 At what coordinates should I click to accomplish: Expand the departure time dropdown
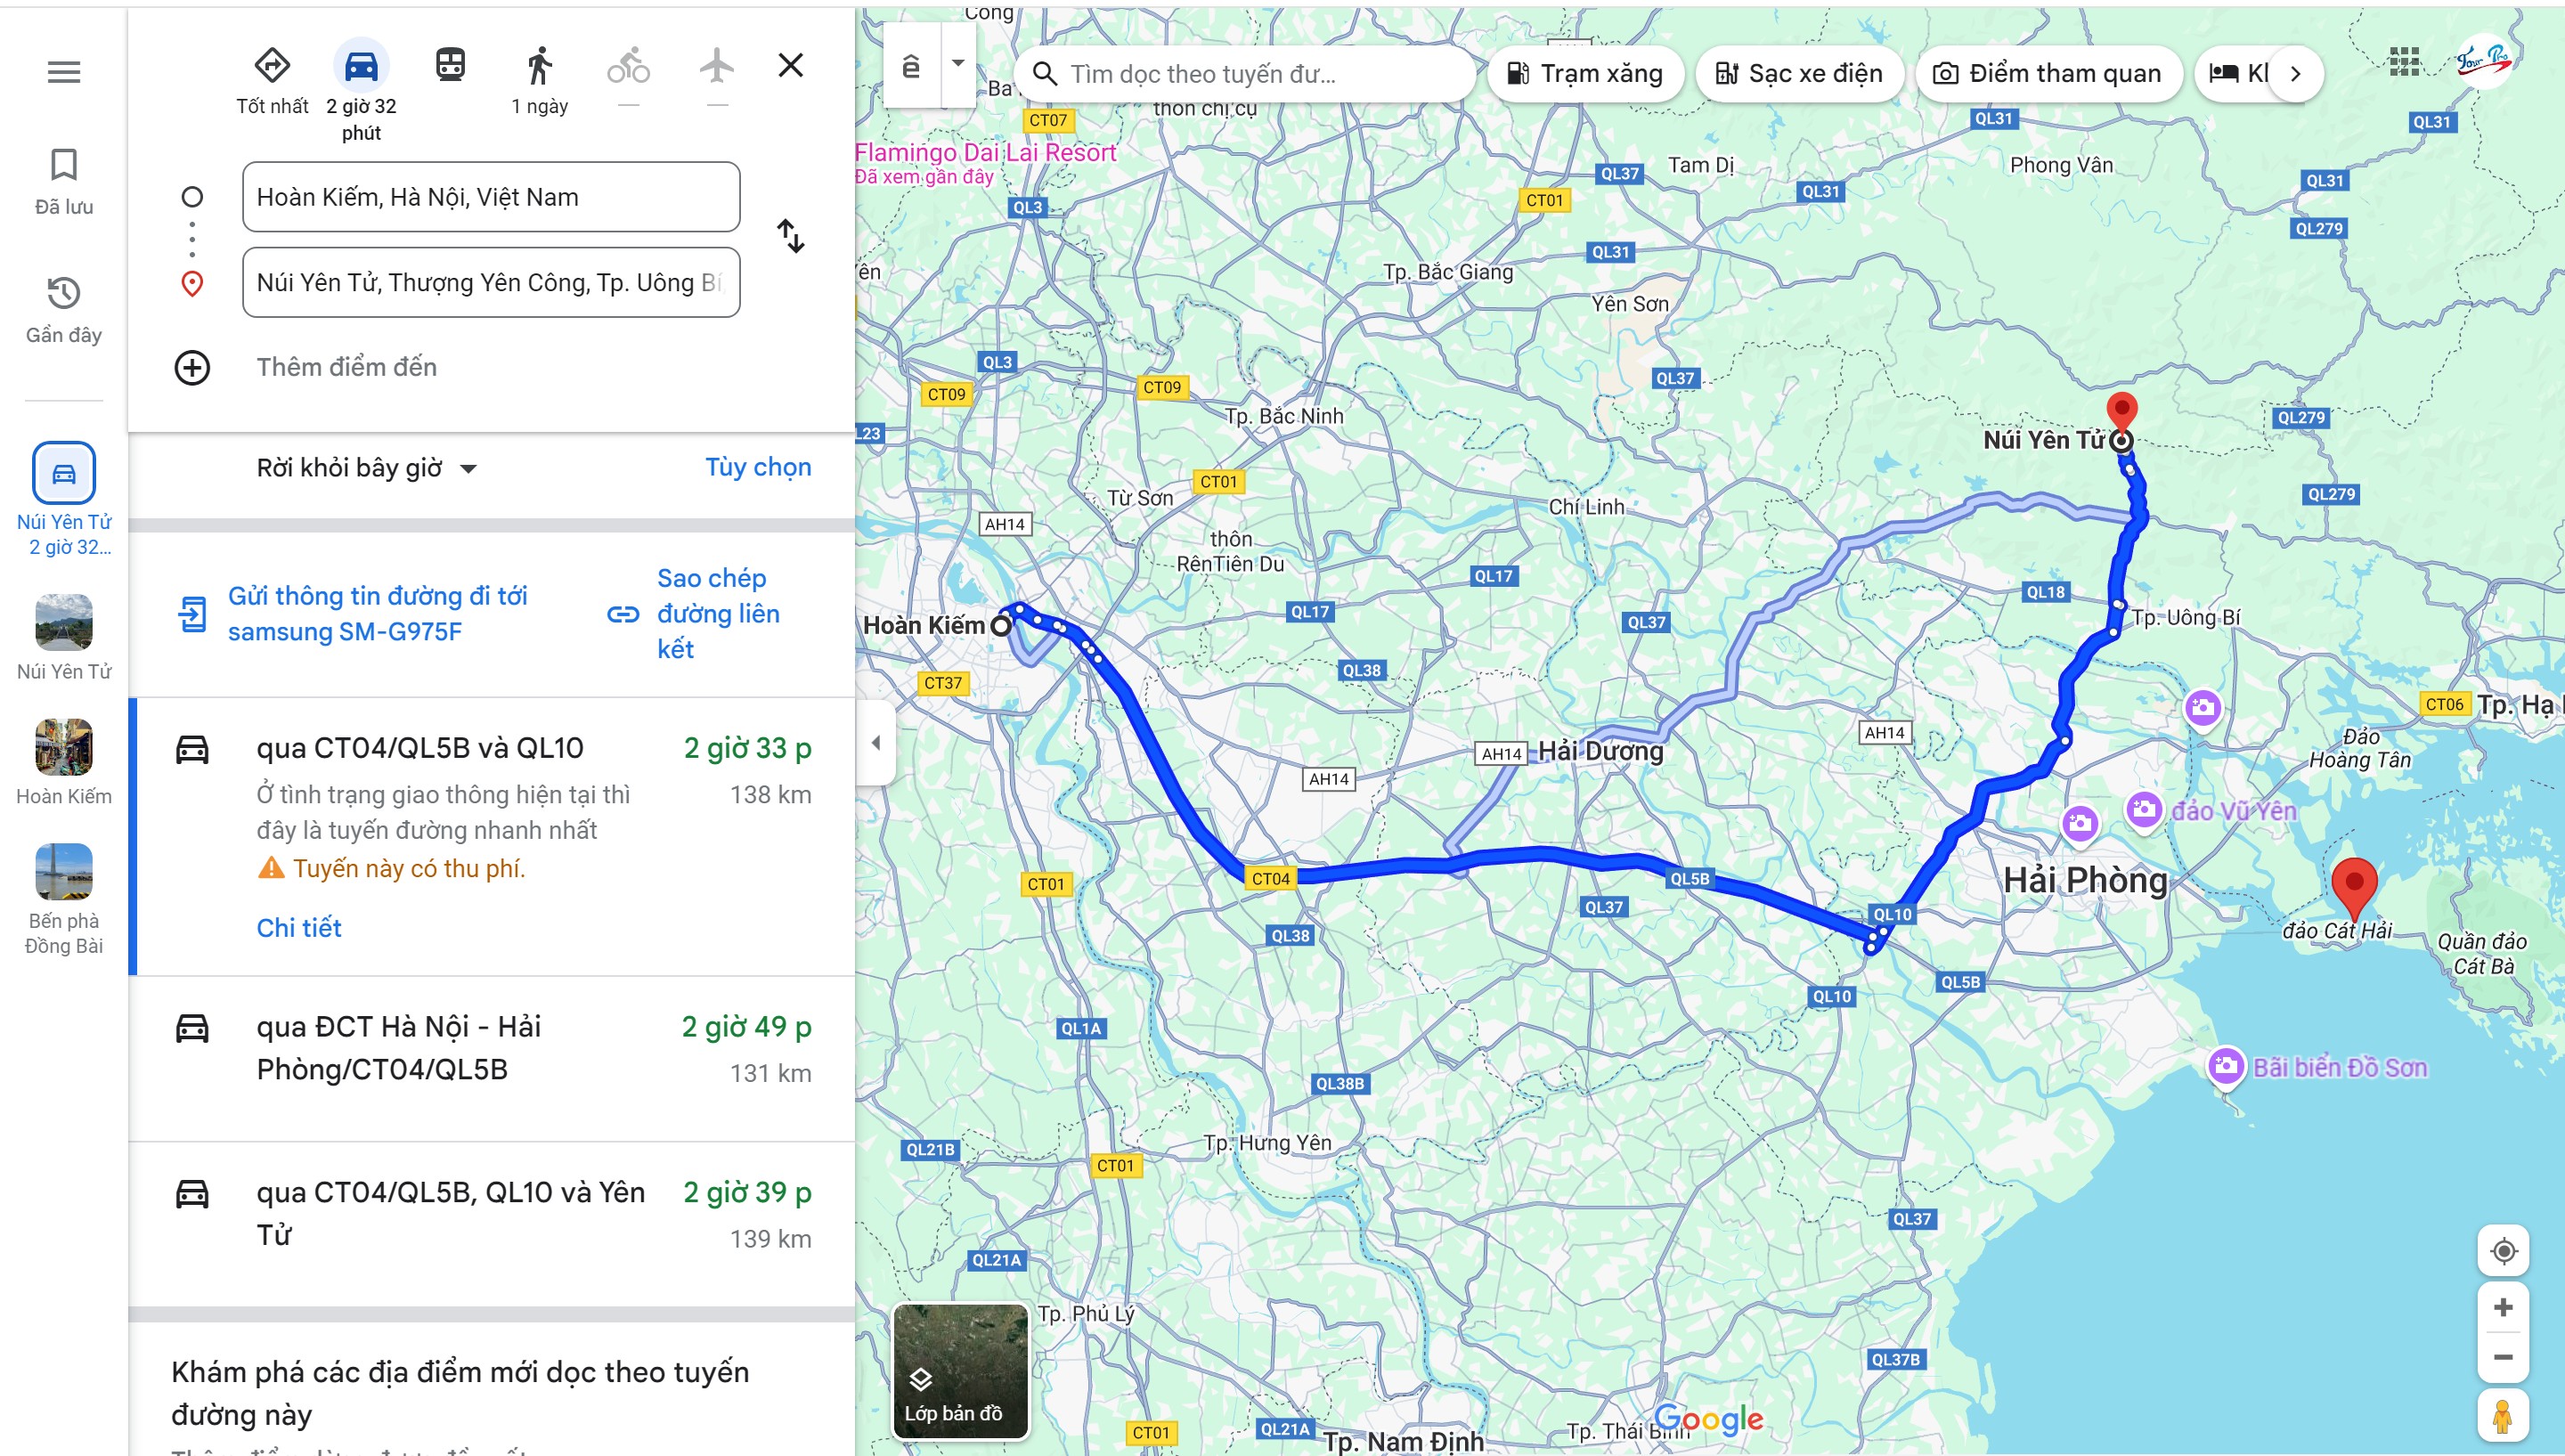(367, 468)
